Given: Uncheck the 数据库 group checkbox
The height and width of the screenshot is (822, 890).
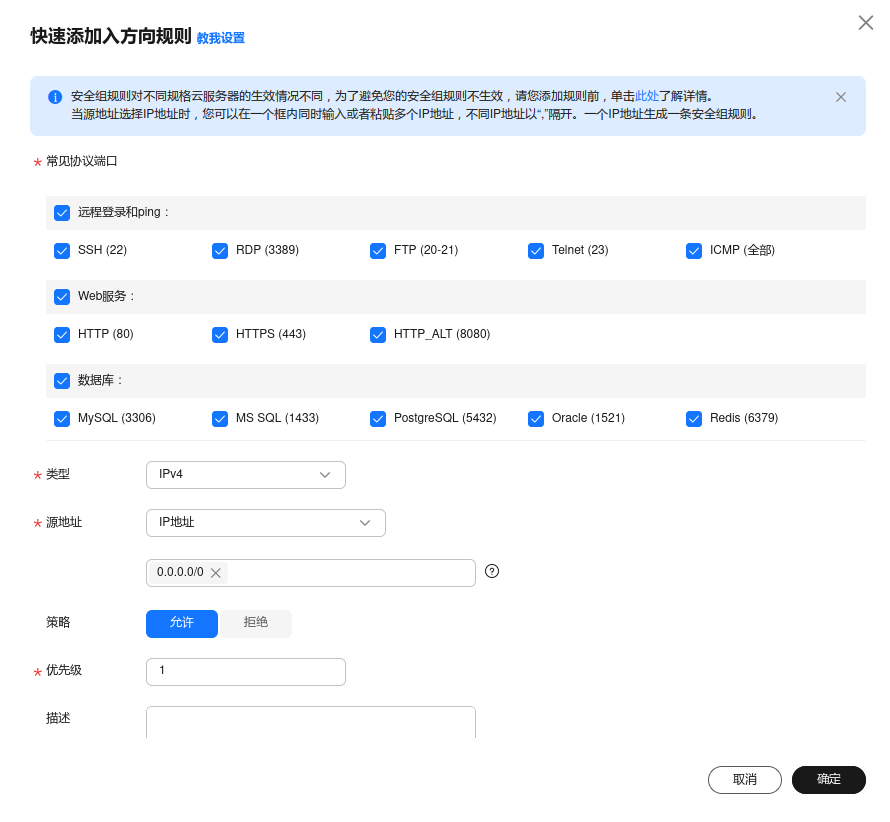Looking at the screenshot, I should [x=62, y=380].
